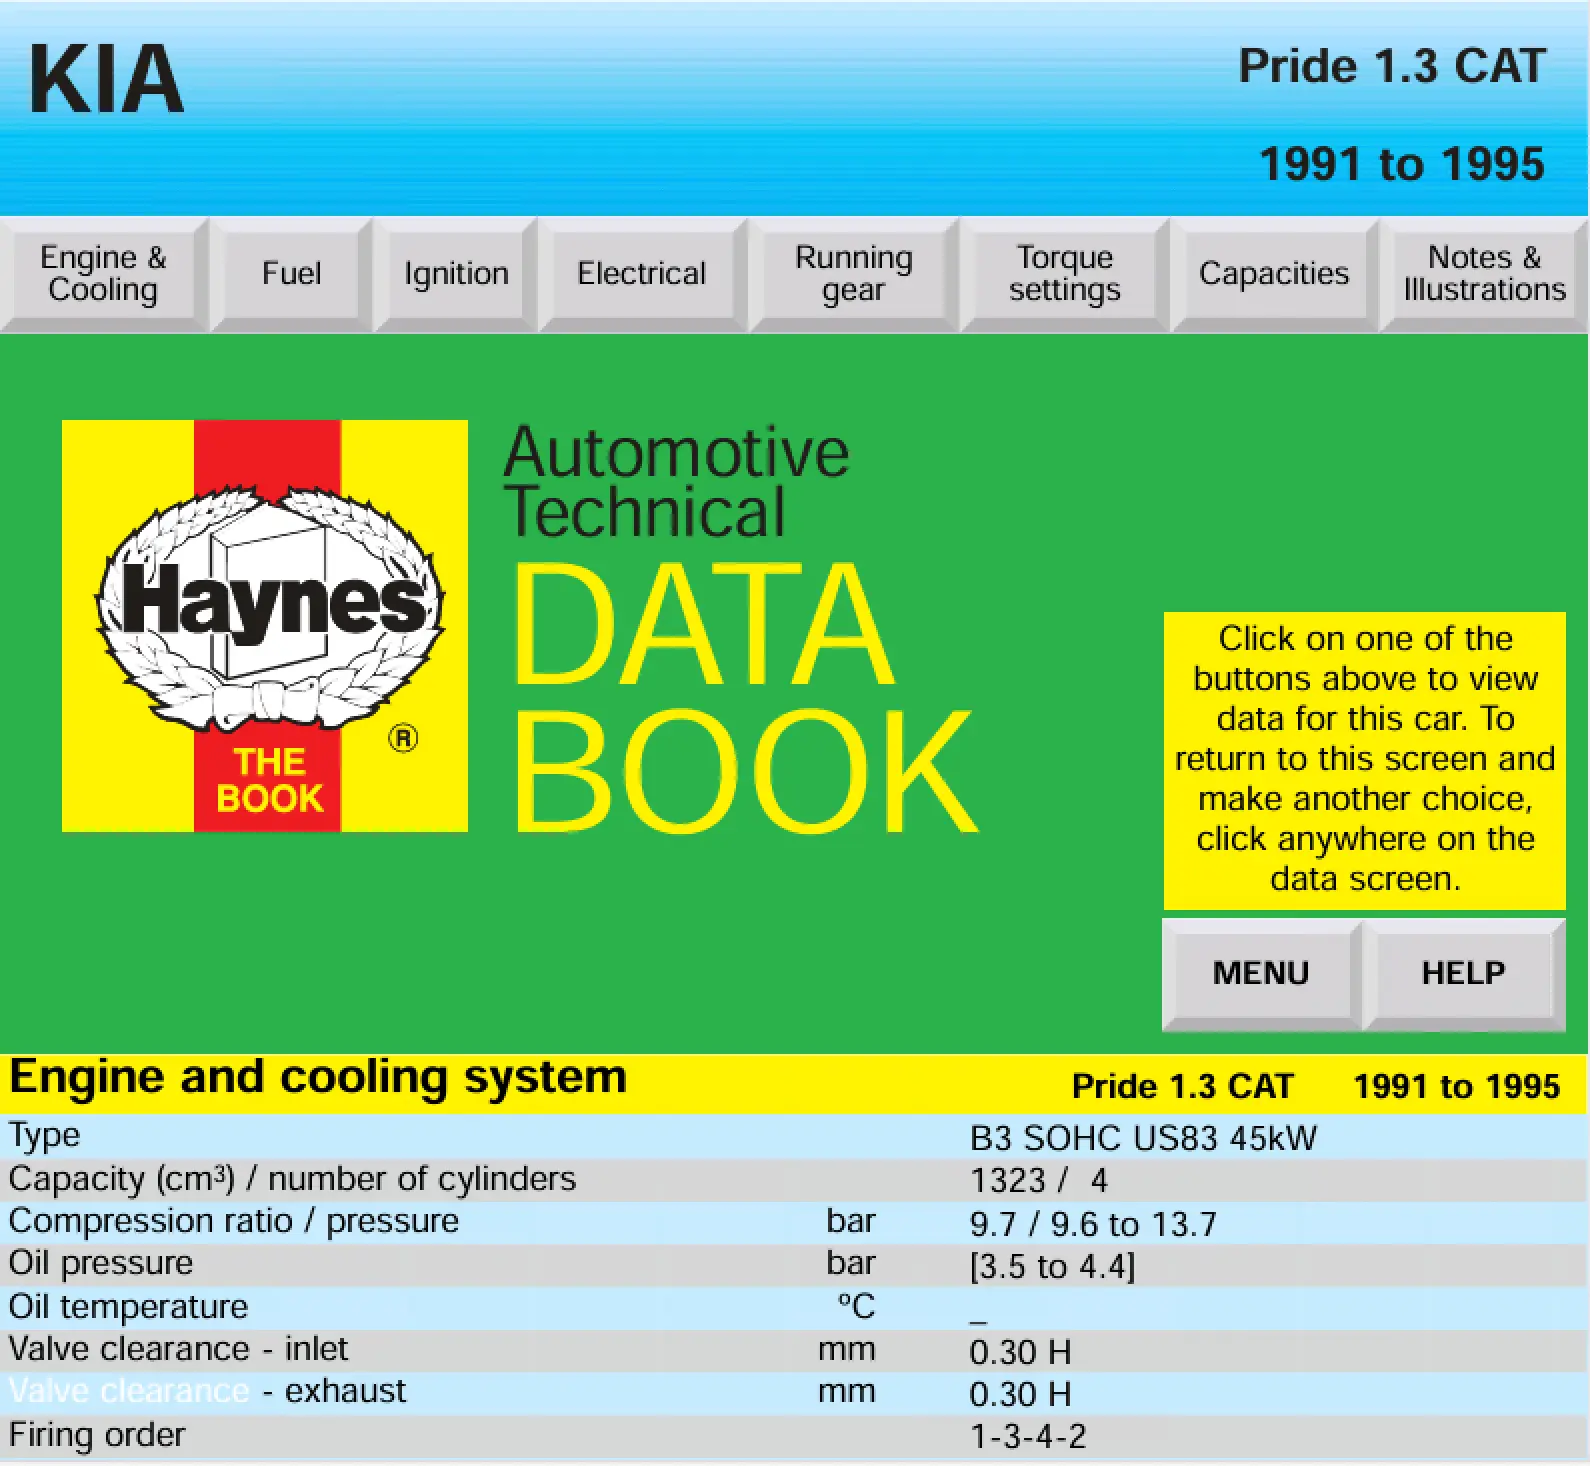Click the yellow instruction note box
Image resolution: width=1590 pixels, height=1466 pixels.
(1364, 759)
